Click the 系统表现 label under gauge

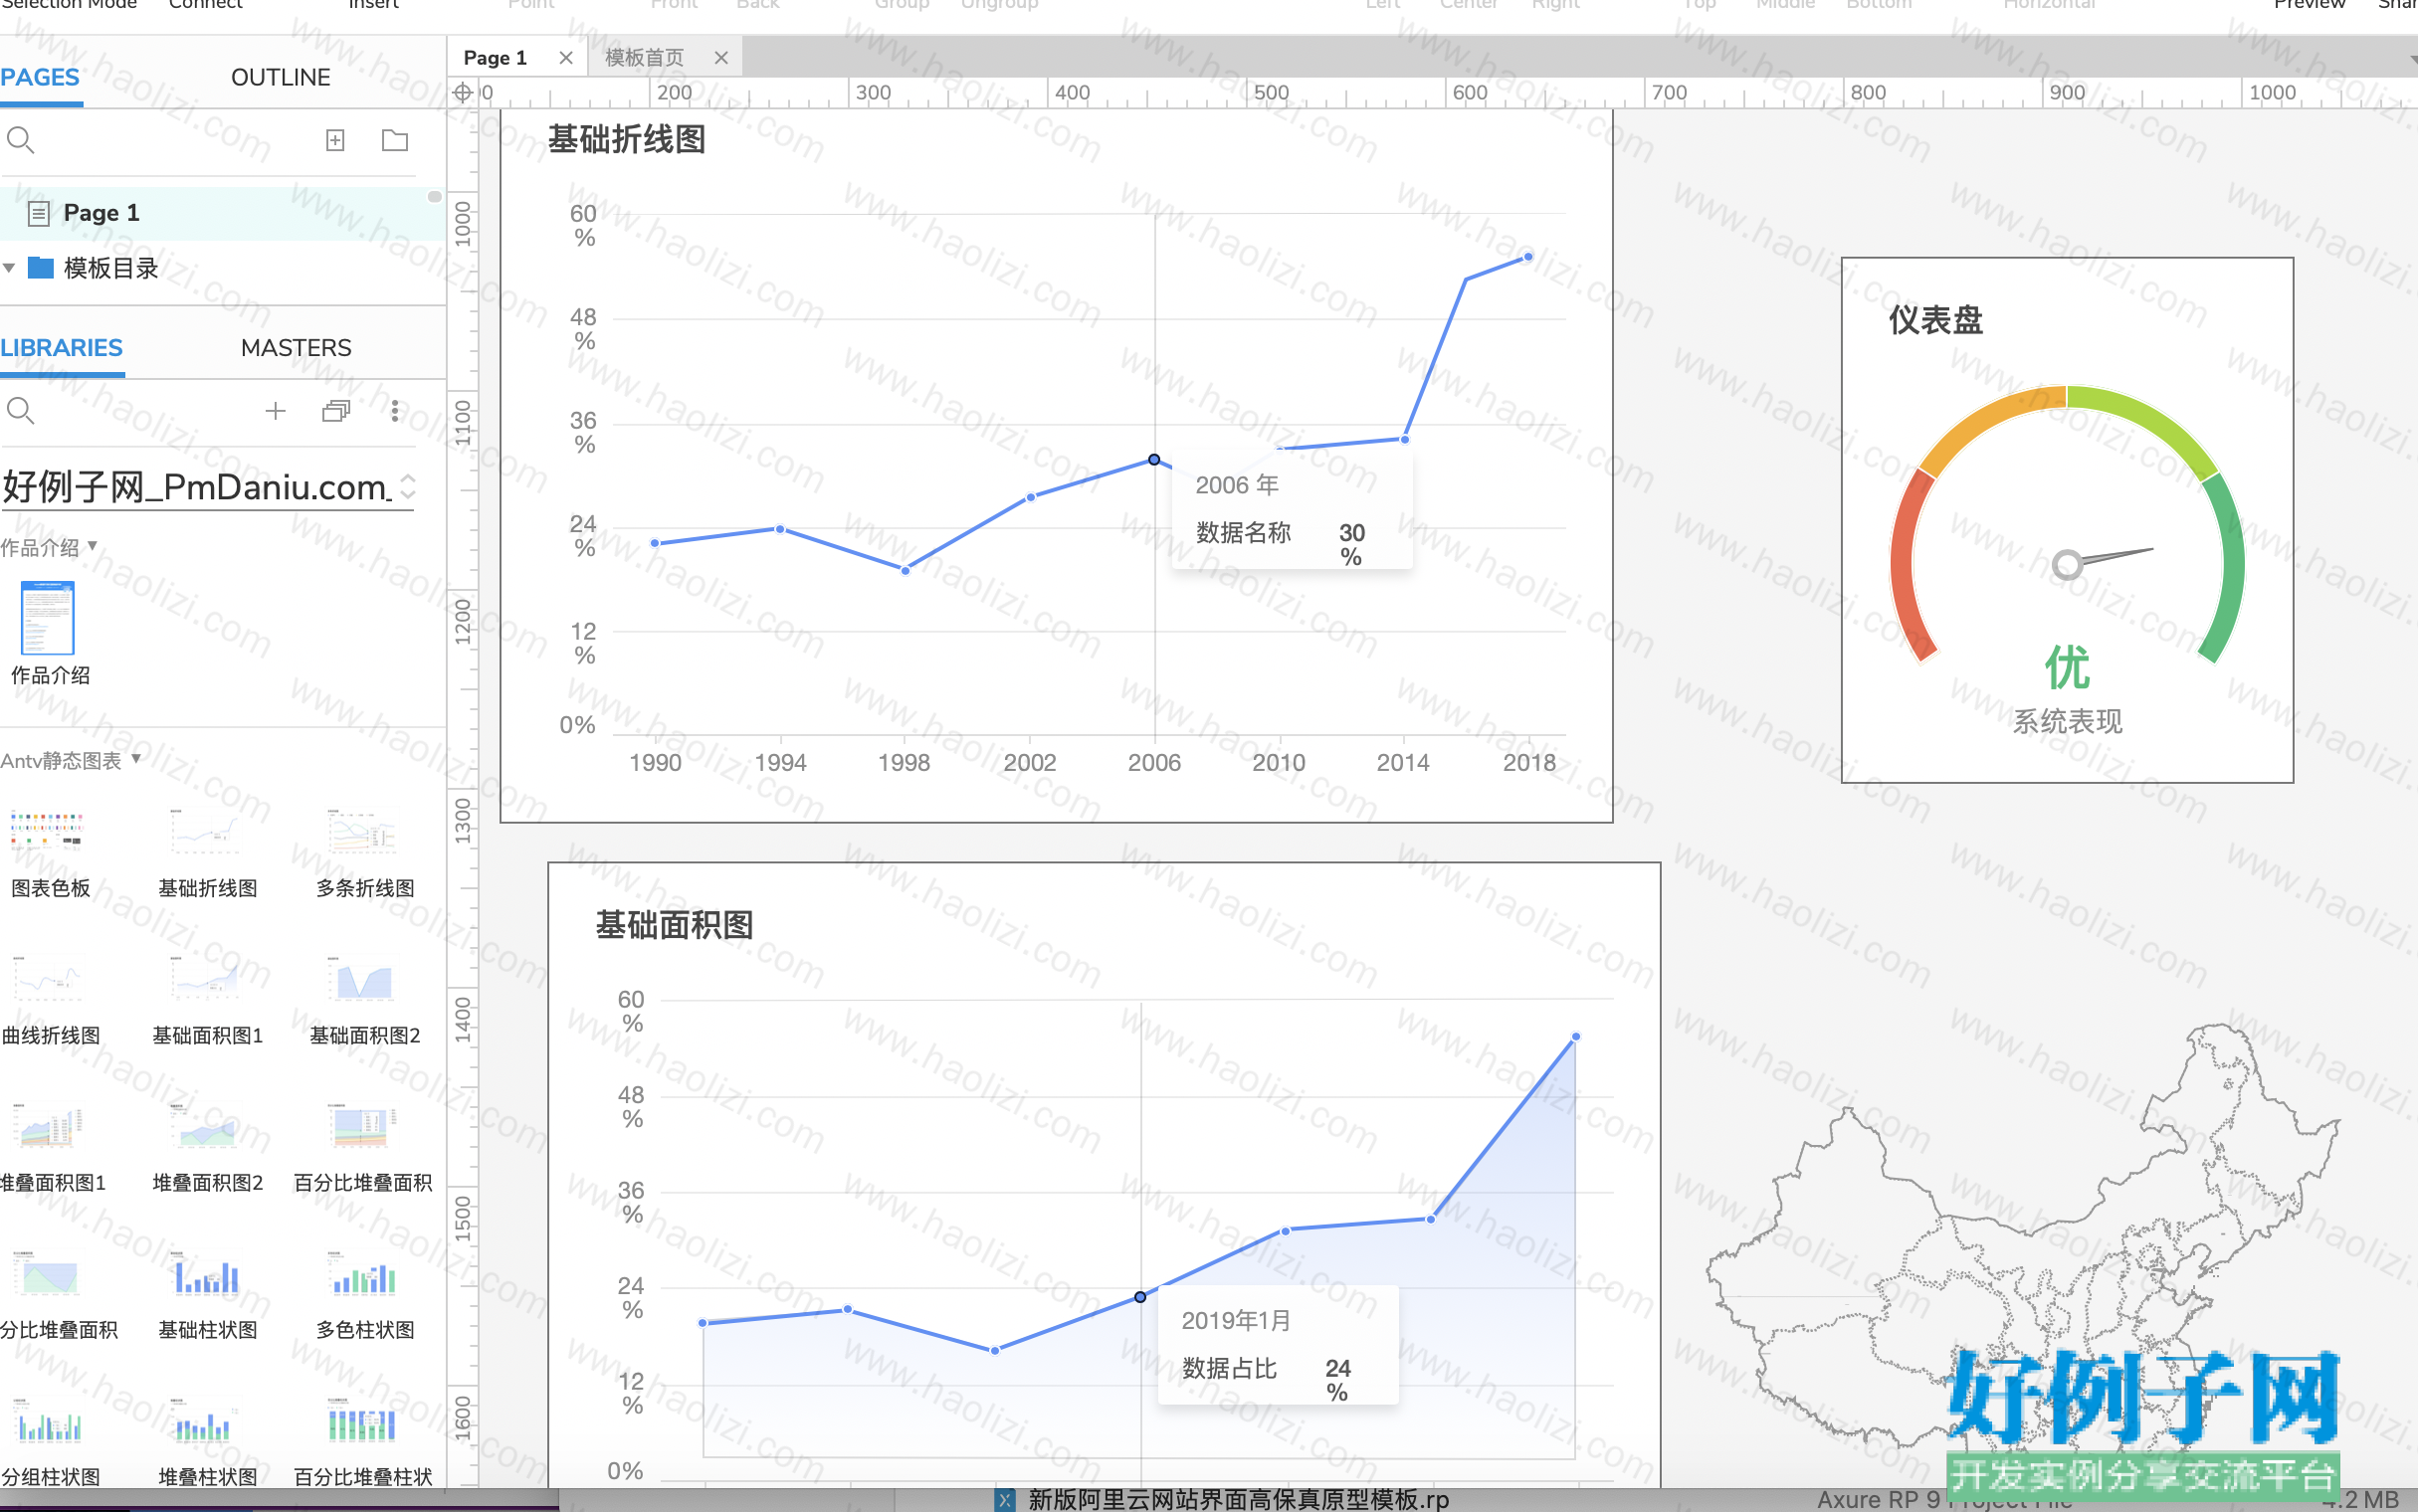pyautogui.click(x=2067, y=721)
